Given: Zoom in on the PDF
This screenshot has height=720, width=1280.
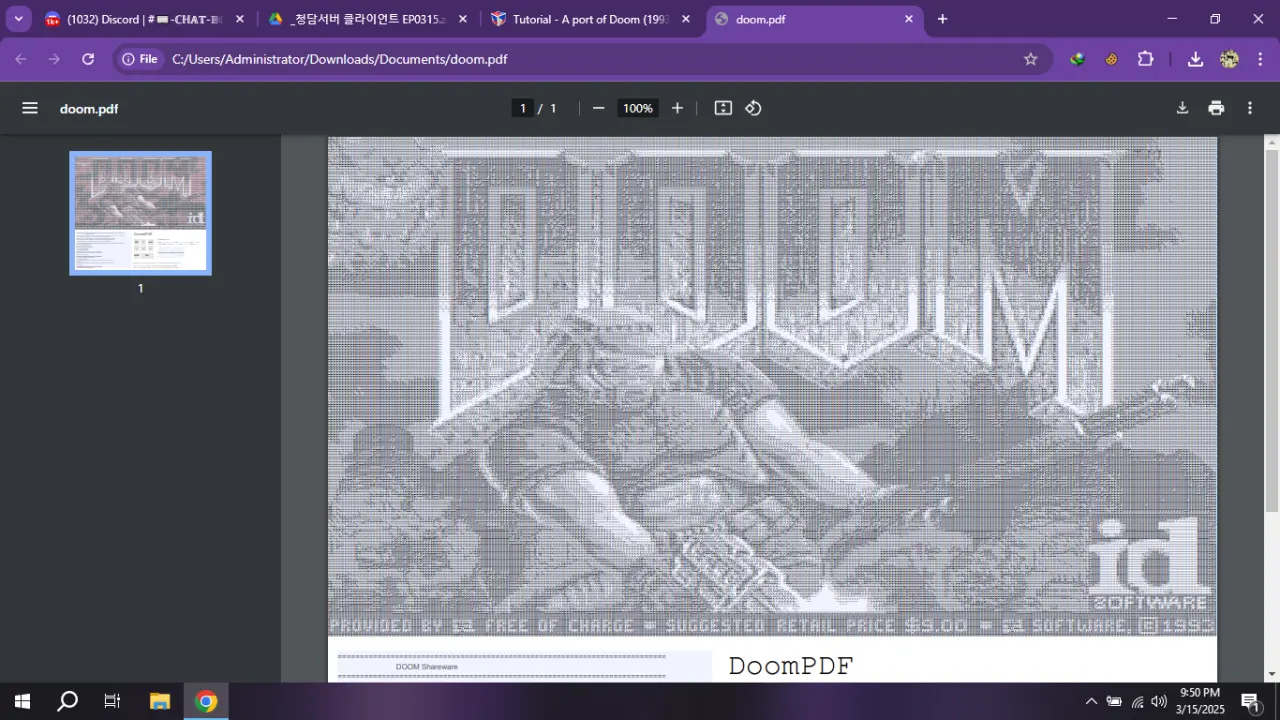Looking at the screenshot, I should [x=677, y=108].
